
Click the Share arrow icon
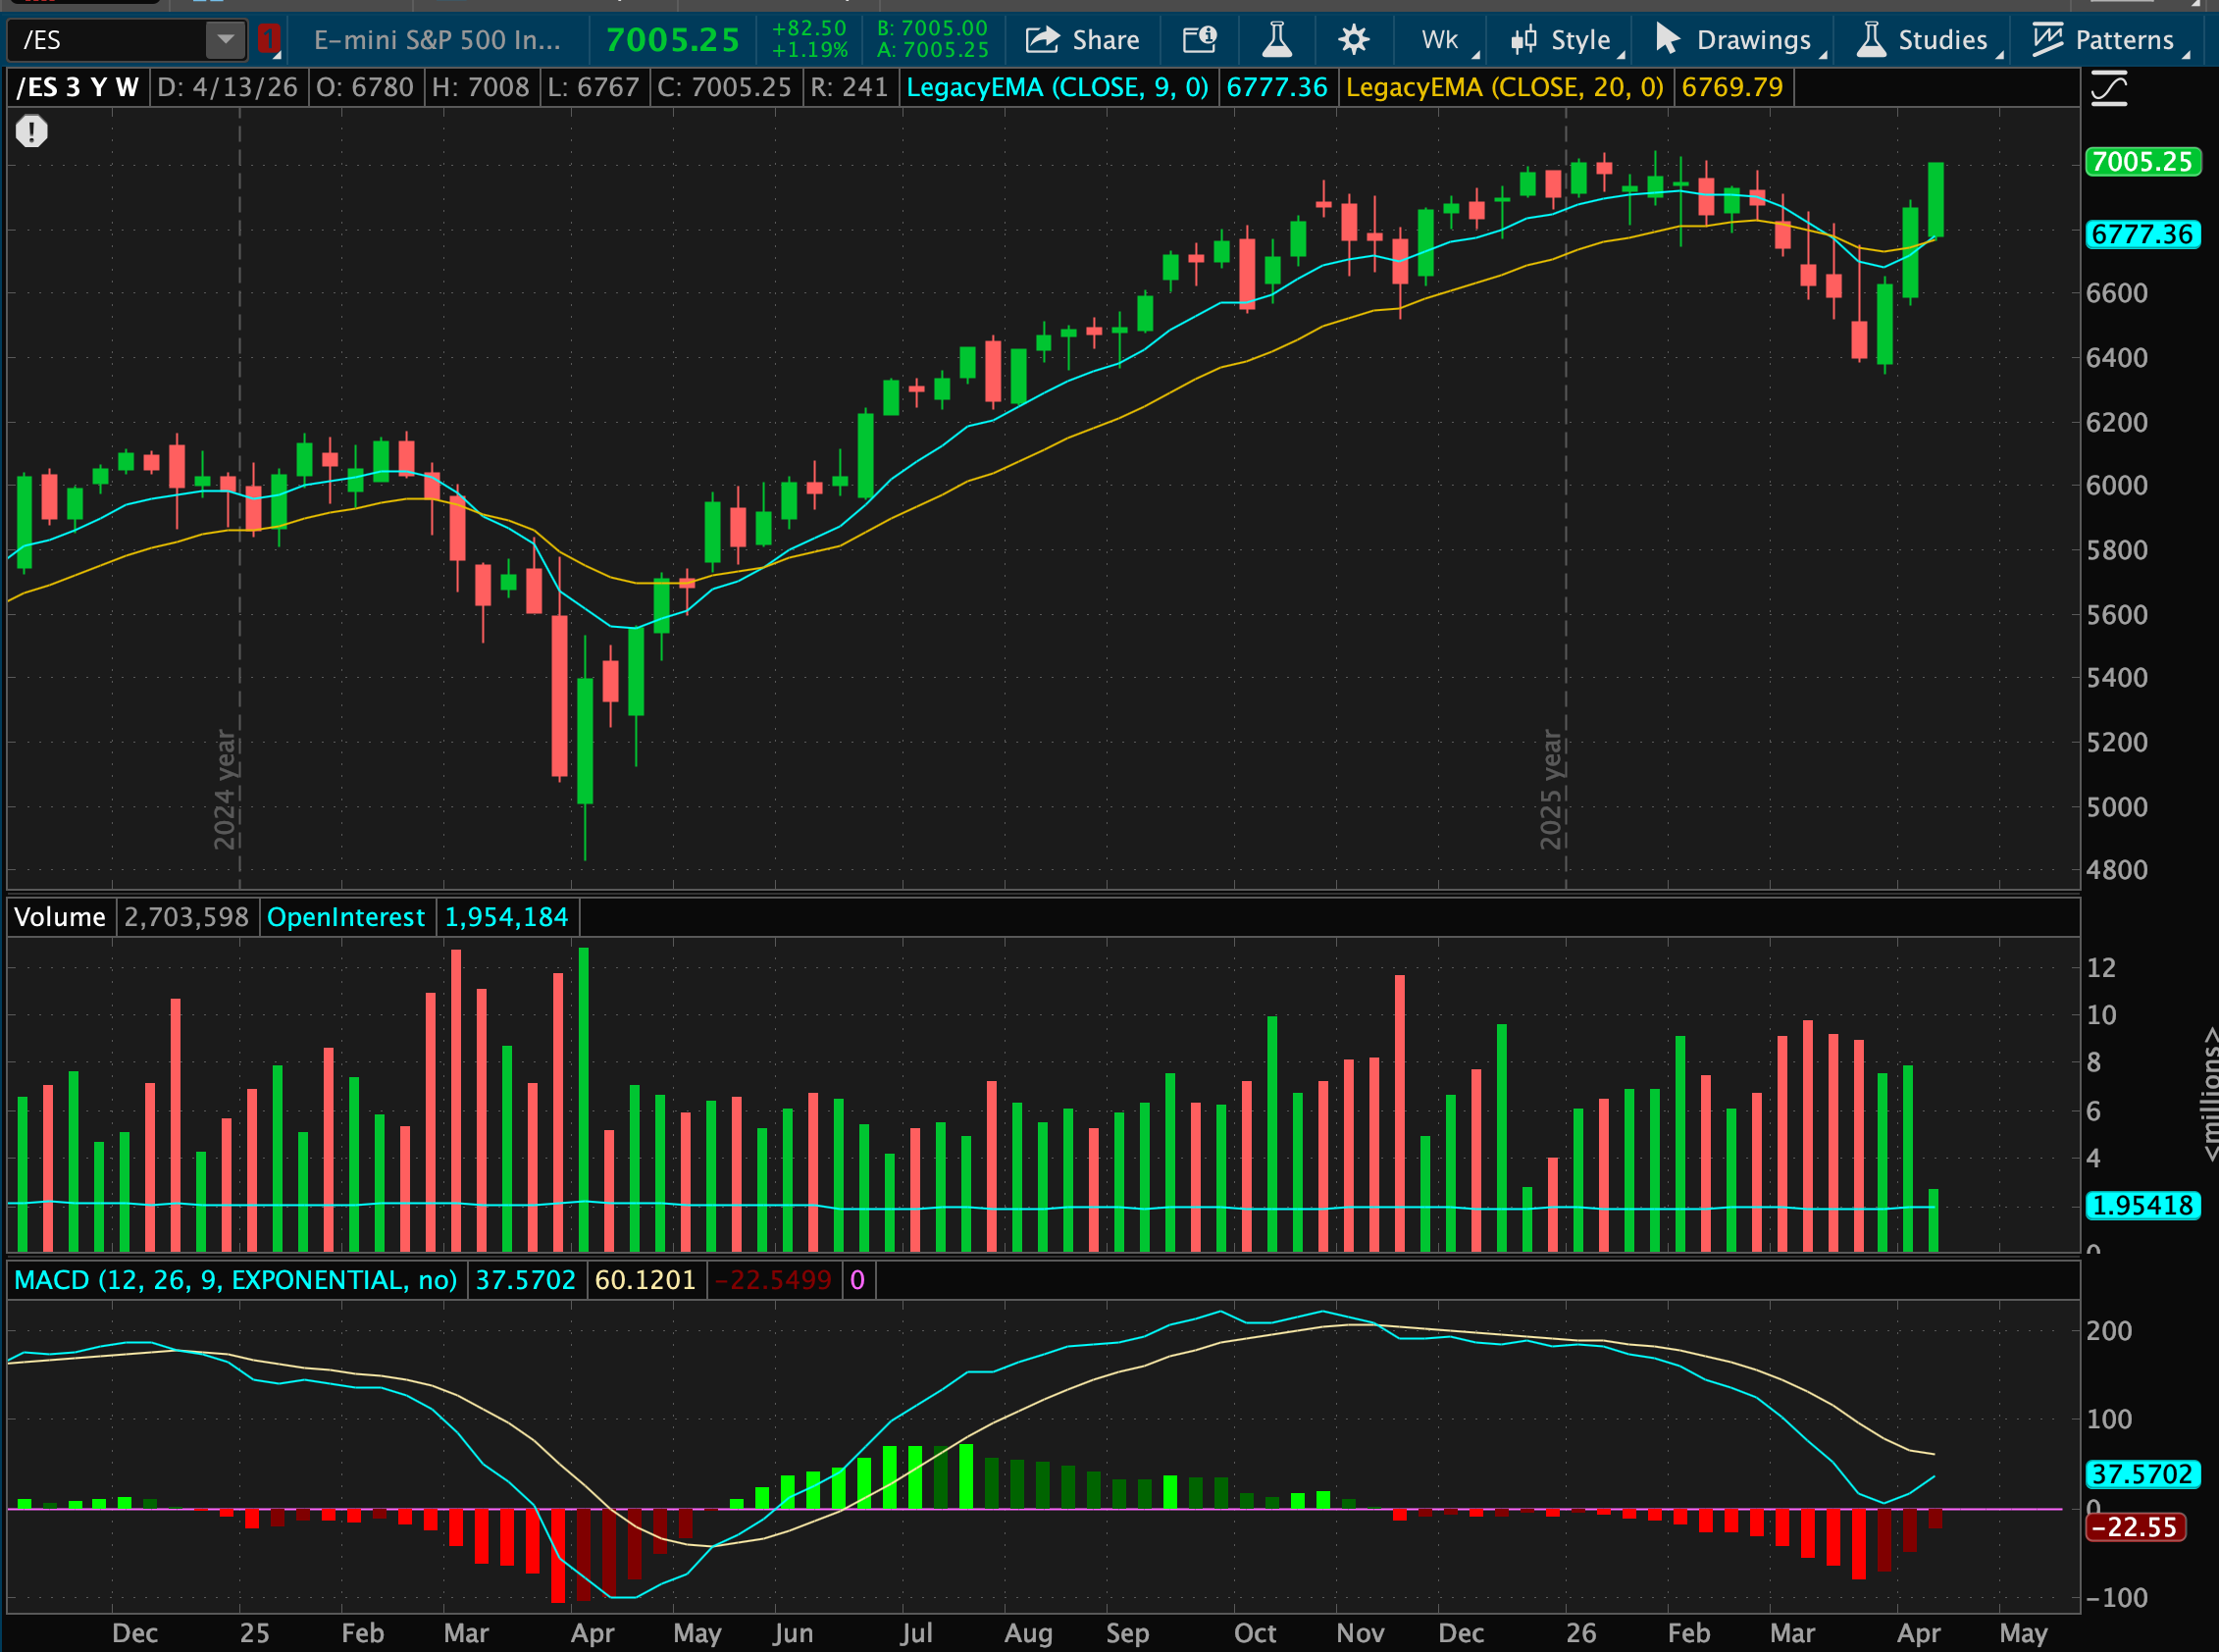tap(1042, 40)
